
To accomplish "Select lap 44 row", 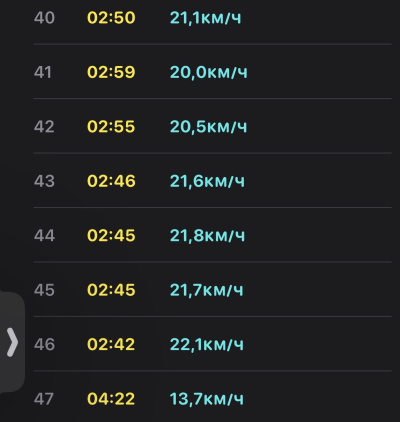I will (x=212, y=235).
